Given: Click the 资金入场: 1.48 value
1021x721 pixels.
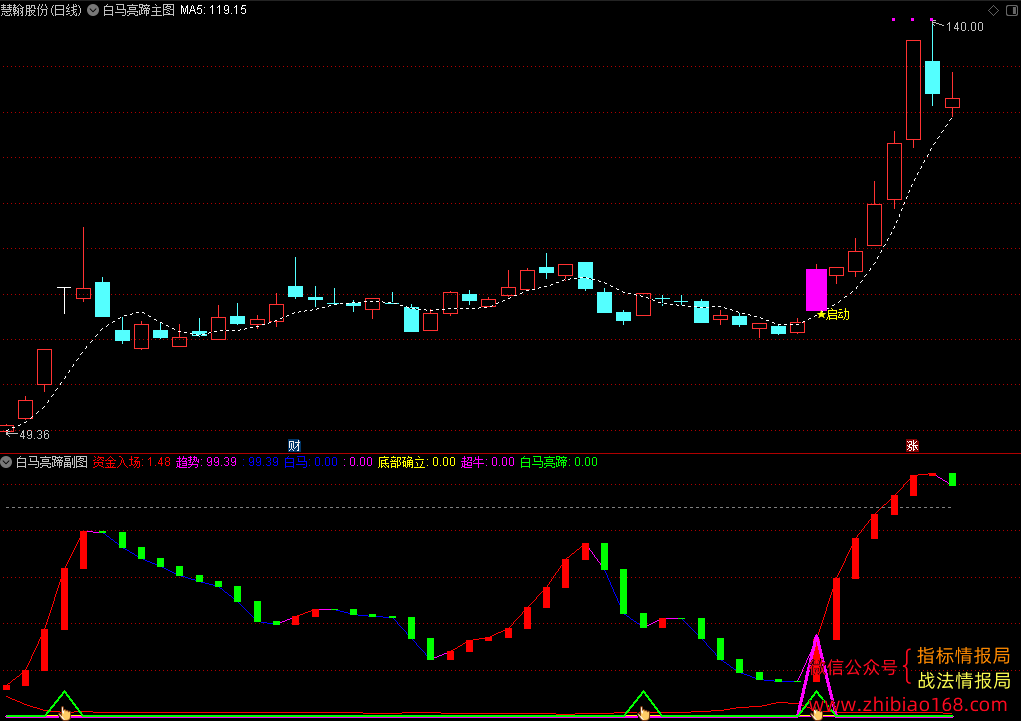Looking at the screenshot, I should click(132, 462).
